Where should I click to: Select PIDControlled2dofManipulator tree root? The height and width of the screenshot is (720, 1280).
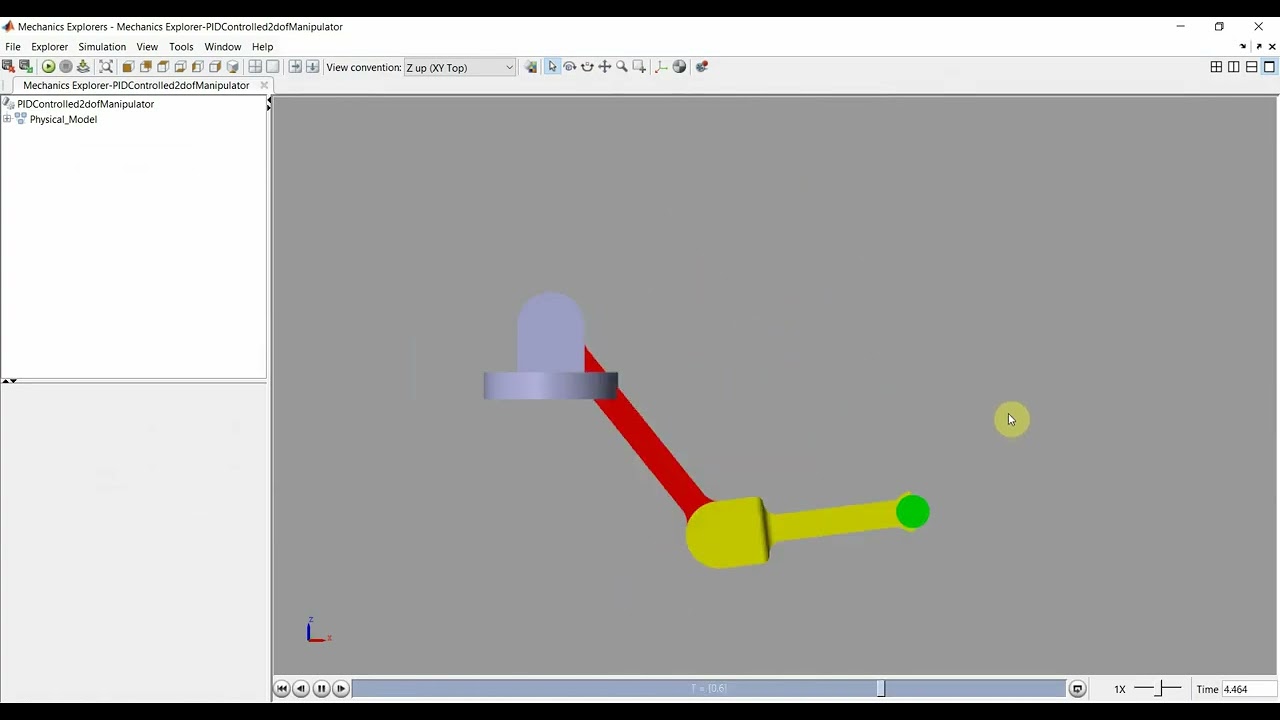pyautogui.click(x=85, y=104)
